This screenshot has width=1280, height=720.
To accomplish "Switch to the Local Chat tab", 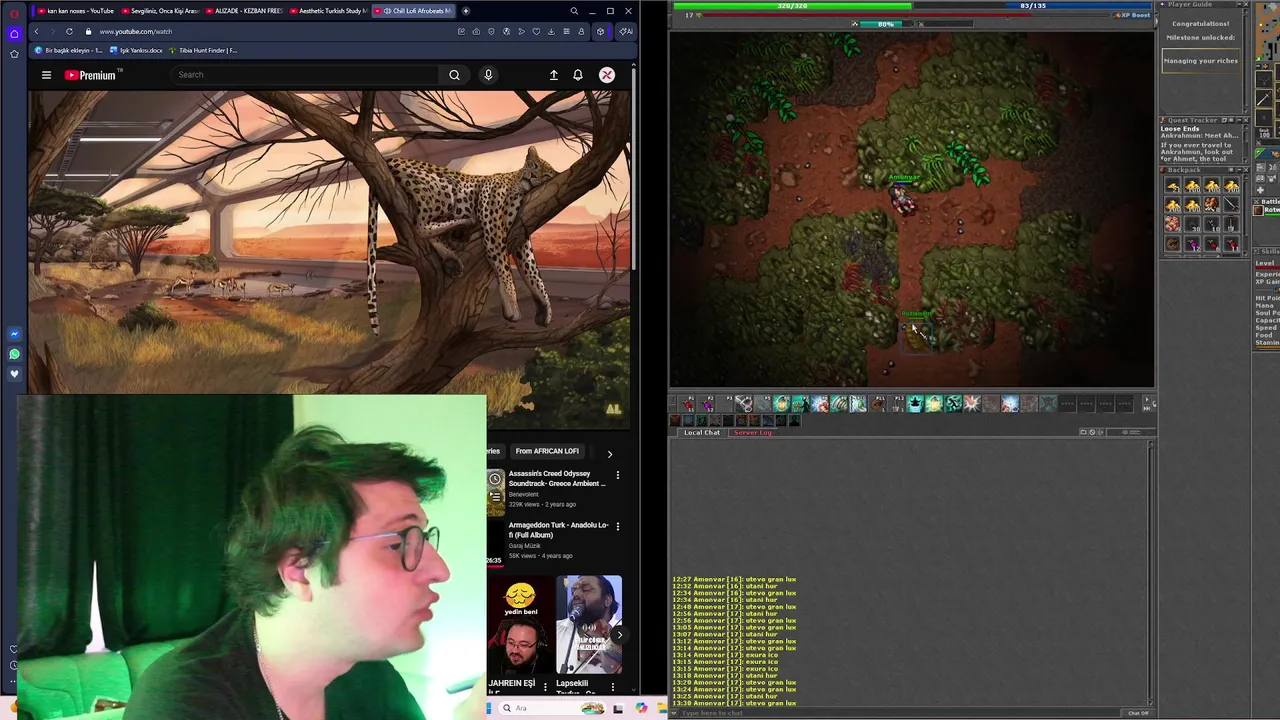I will 702,432.
